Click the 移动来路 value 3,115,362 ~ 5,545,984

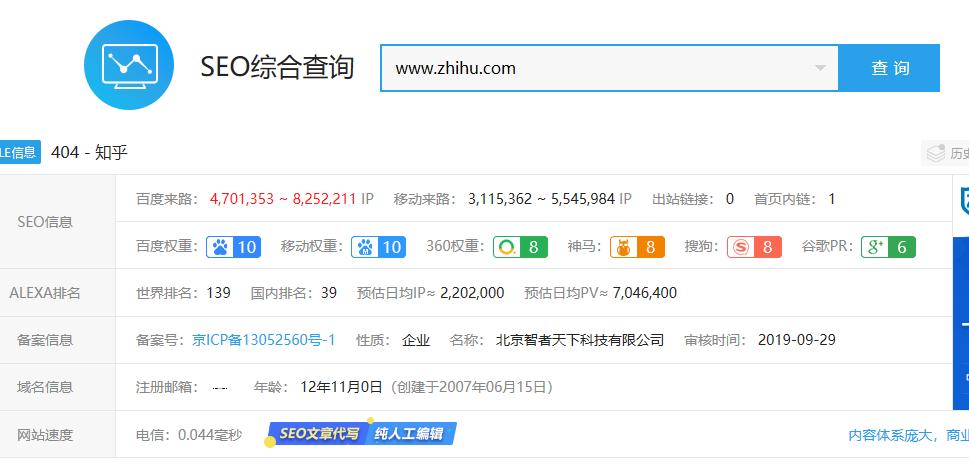click(x=541, y=199)
